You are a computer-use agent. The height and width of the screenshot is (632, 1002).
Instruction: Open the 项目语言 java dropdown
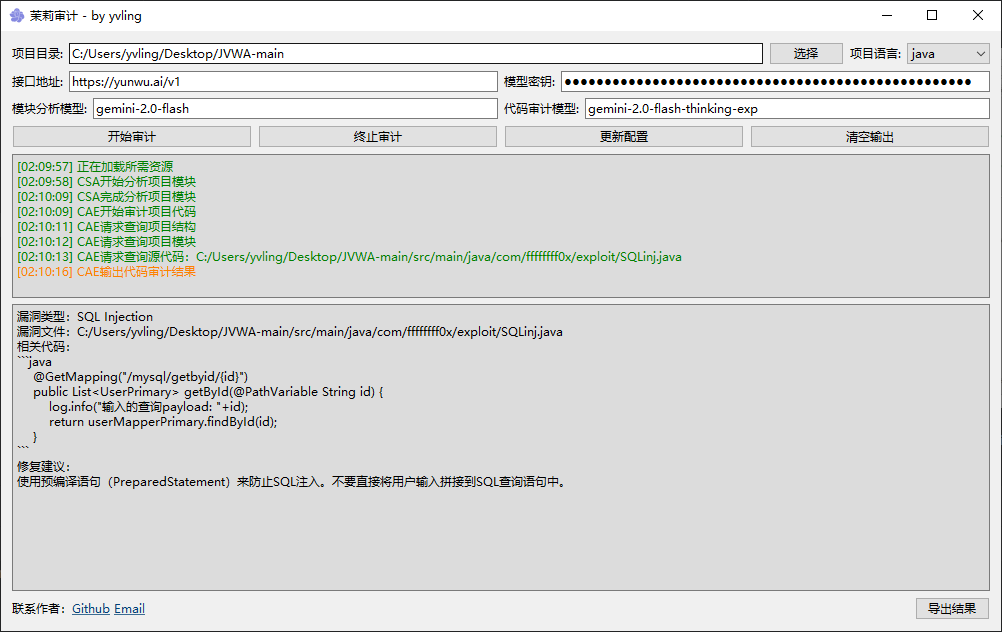pos(948,54)
